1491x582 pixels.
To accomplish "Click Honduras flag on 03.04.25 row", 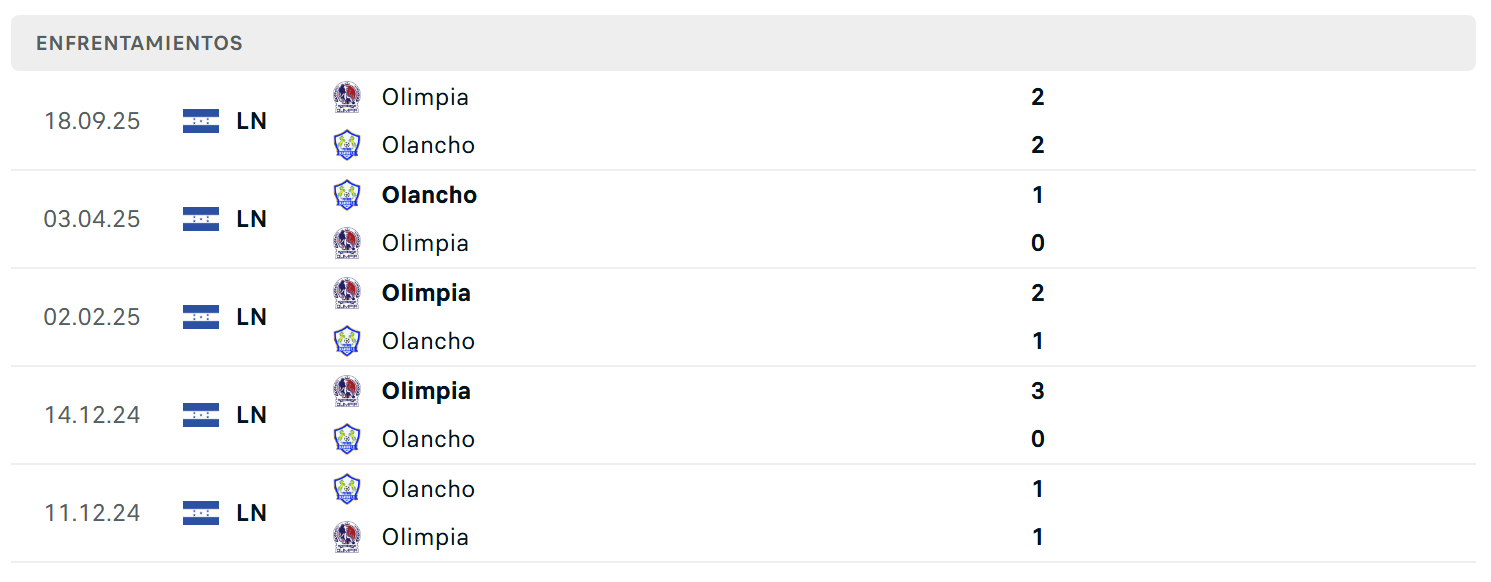I will [x=201, y=219].
